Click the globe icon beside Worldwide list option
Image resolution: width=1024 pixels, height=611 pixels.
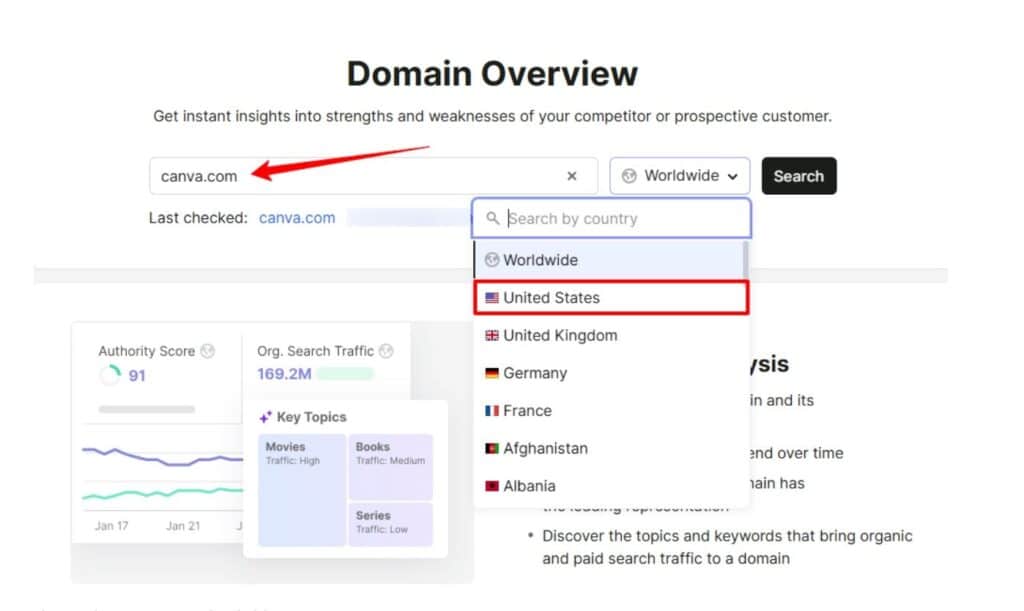492,260
